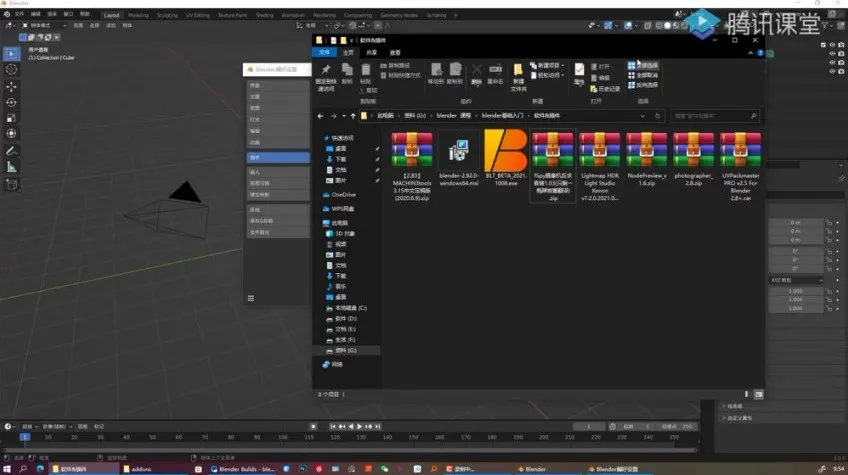Select the Annotate pencil tool
This screenshot has height=475, width=848.
[x=11, y=151]
